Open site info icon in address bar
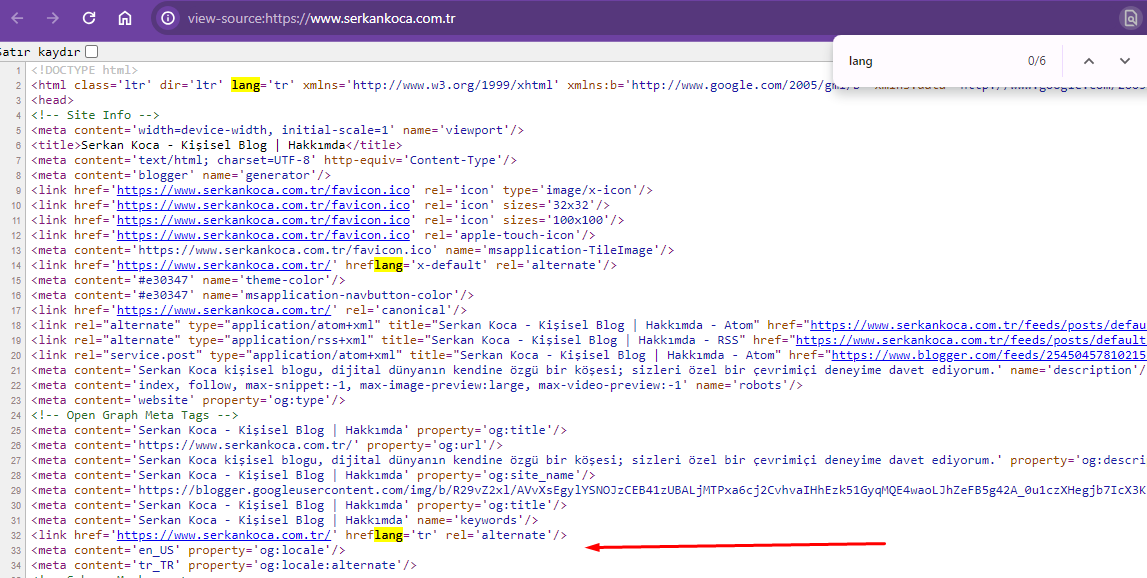Viewport: 1147px width, 578px height. click(168, 18)
